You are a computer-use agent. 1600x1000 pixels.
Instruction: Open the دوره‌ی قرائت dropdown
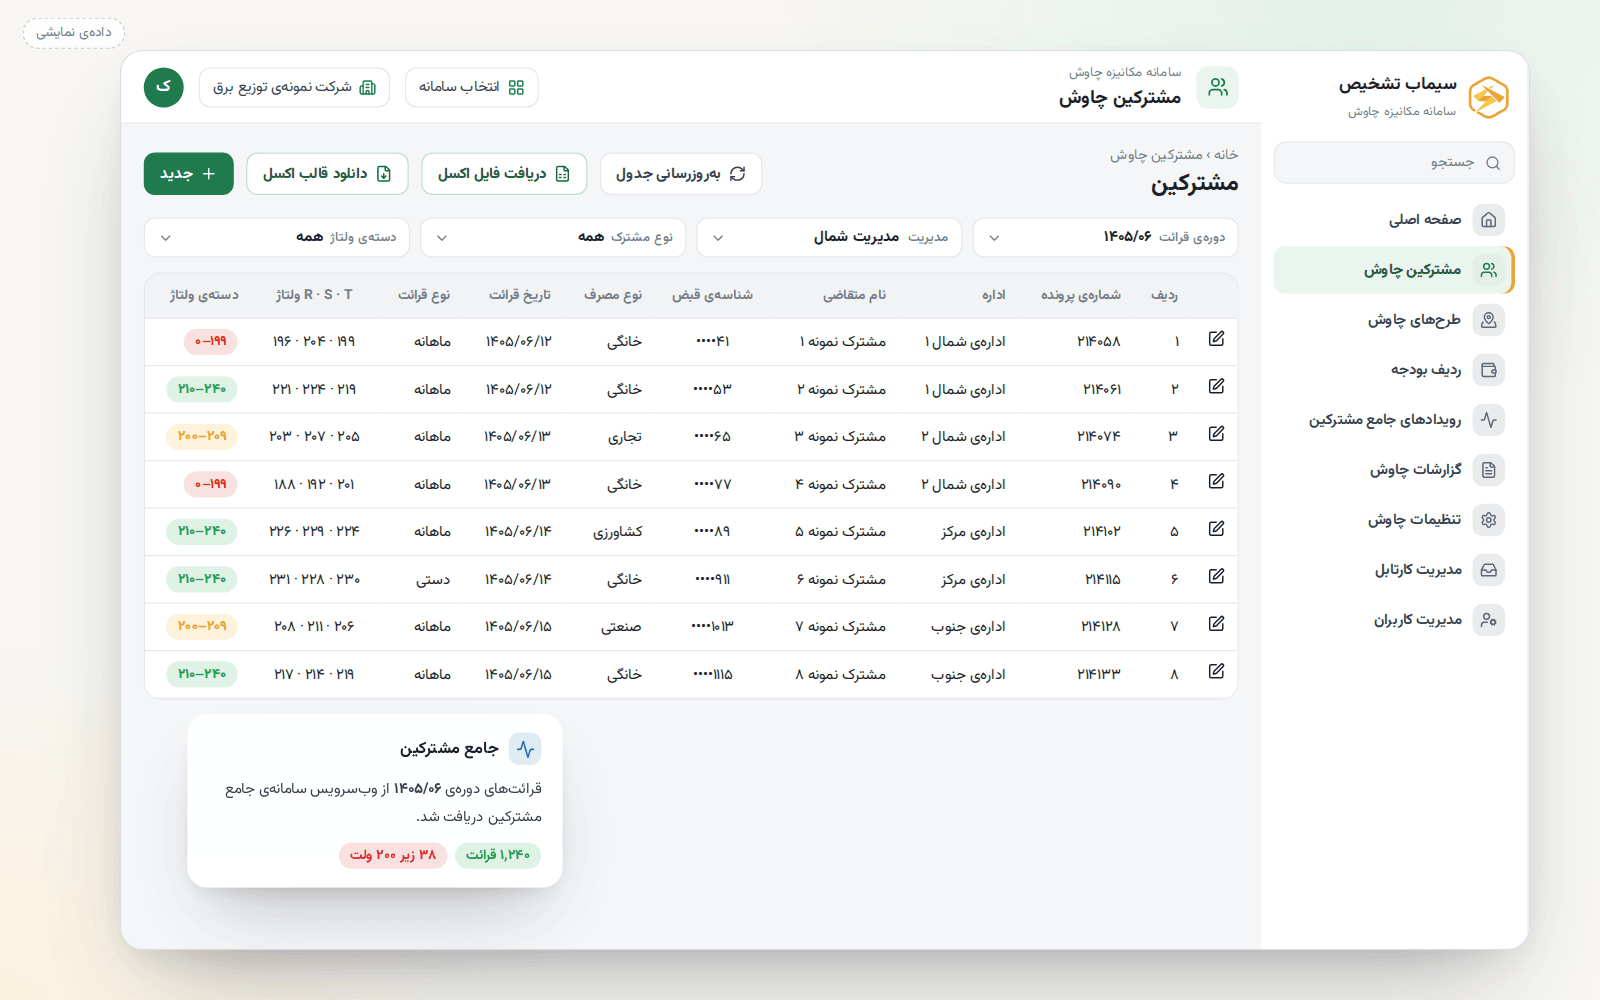pos(1105,237)
